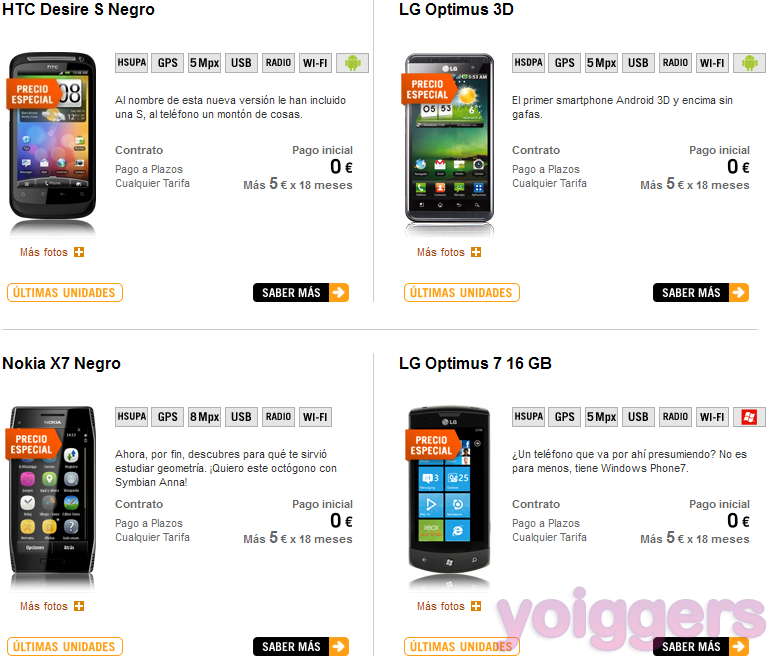Click the Android icon for HTC Desire S

352,63
